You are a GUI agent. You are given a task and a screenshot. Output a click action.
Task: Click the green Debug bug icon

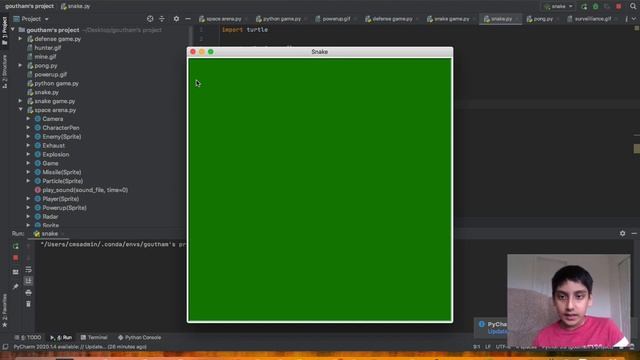[596, 7]
